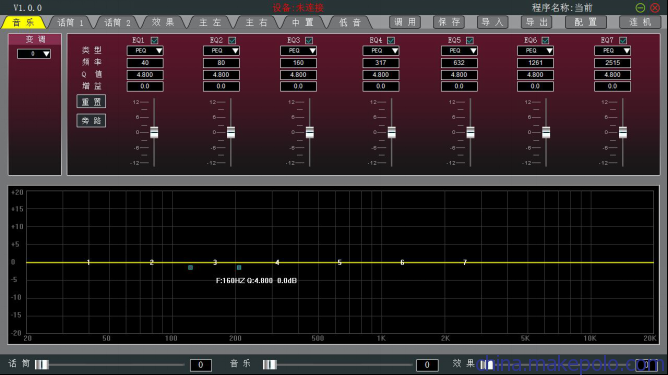
Task: Click the EQ6 frequency field showing 1261
Action: point(536,63)
